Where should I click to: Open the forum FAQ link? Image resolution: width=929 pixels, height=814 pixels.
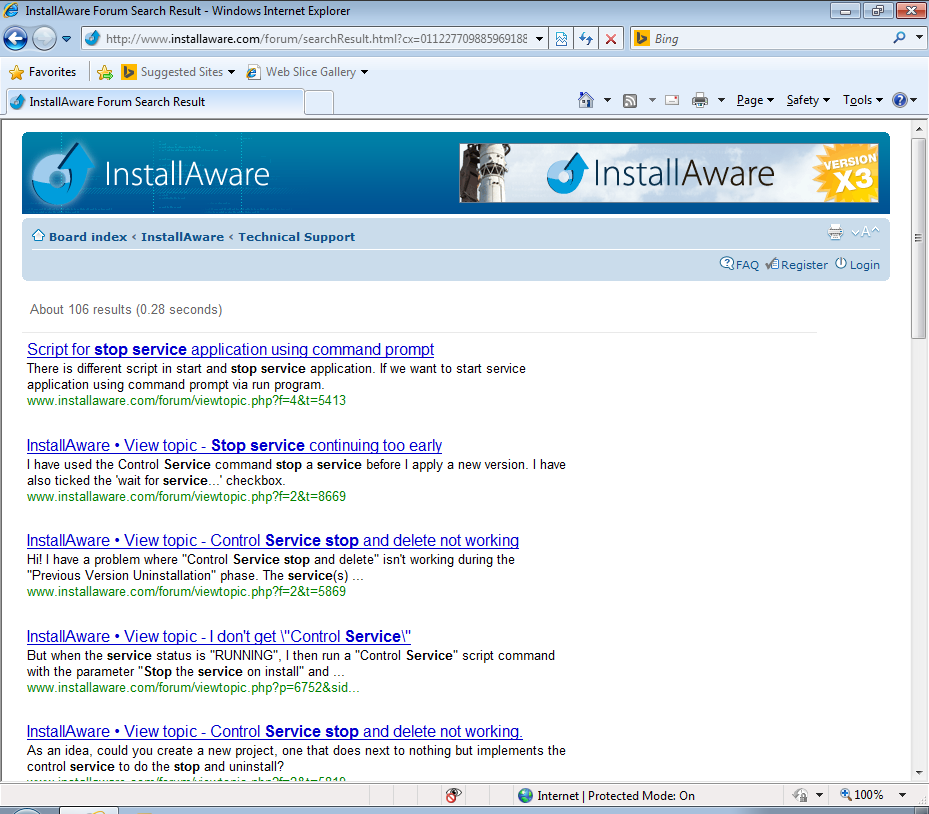click(x=739, y=264)
